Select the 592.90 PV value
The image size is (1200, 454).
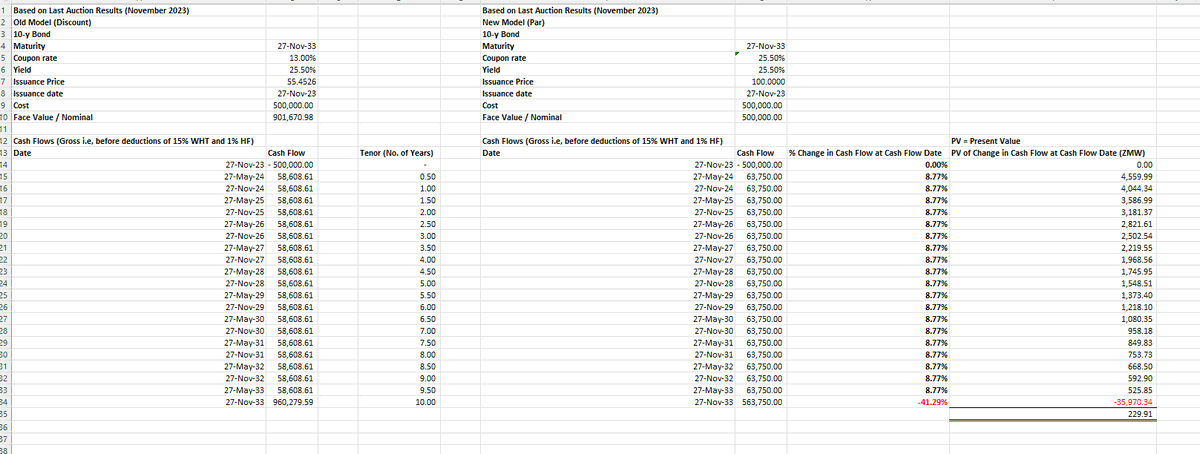pyautogui.click(x=1140, y=378)
